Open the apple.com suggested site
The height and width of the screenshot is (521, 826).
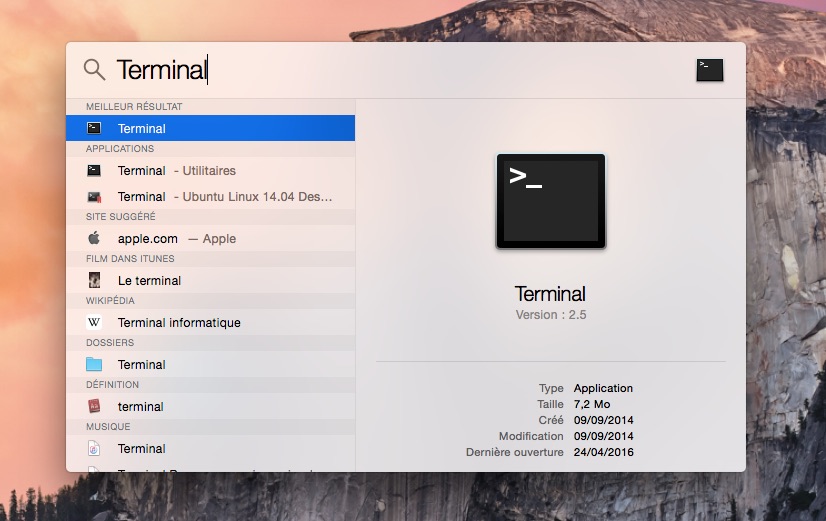210,239
